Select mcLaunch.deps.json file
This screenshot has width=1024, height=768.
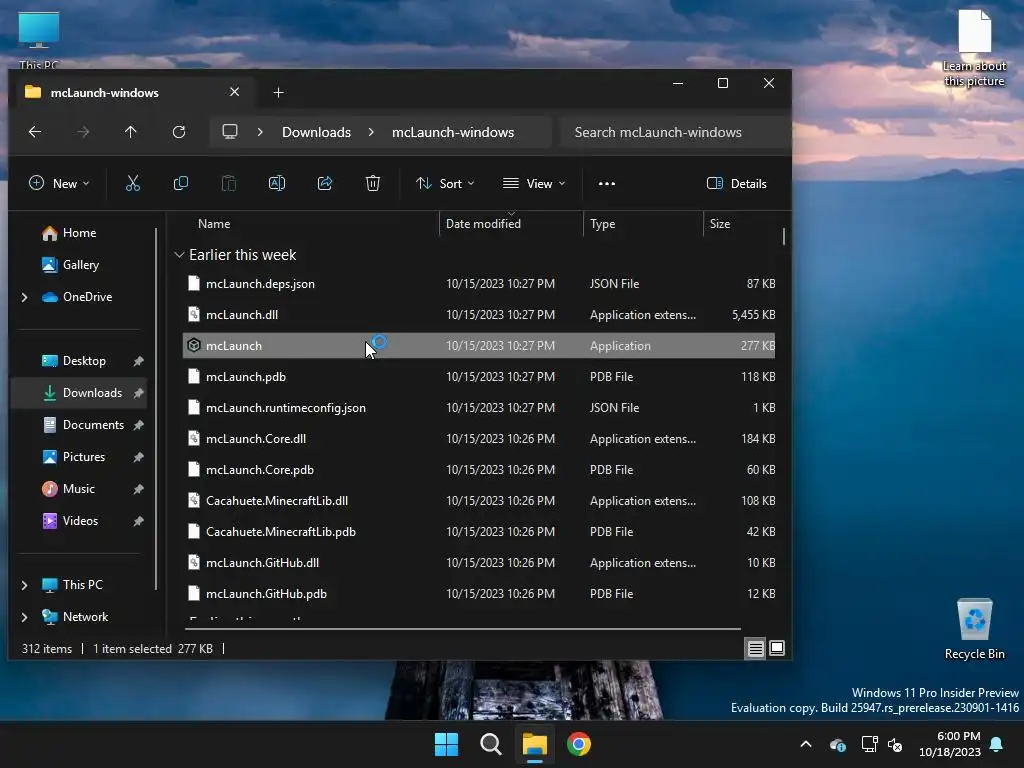[479, 284]
